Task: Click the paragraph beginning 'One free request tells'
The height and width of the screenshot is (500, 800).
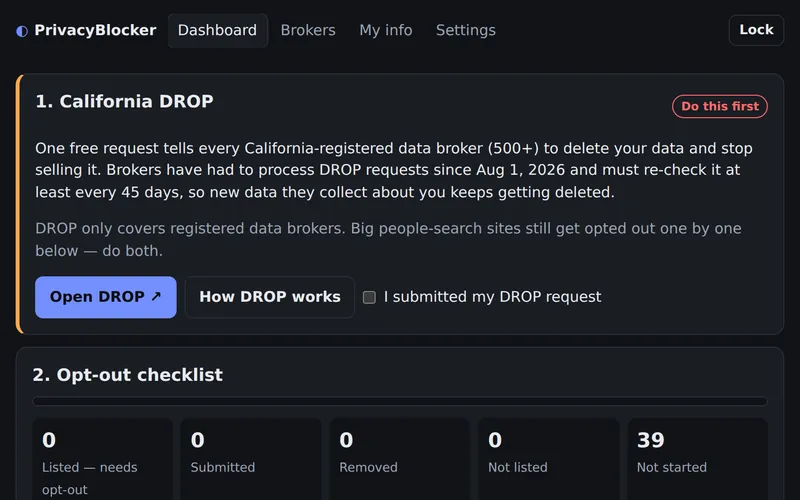Action: [x=394, y=170]
